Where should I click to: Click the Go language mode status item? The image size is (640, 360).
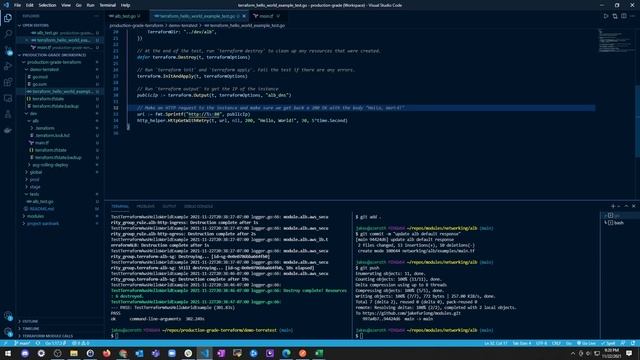click(569, 343)
